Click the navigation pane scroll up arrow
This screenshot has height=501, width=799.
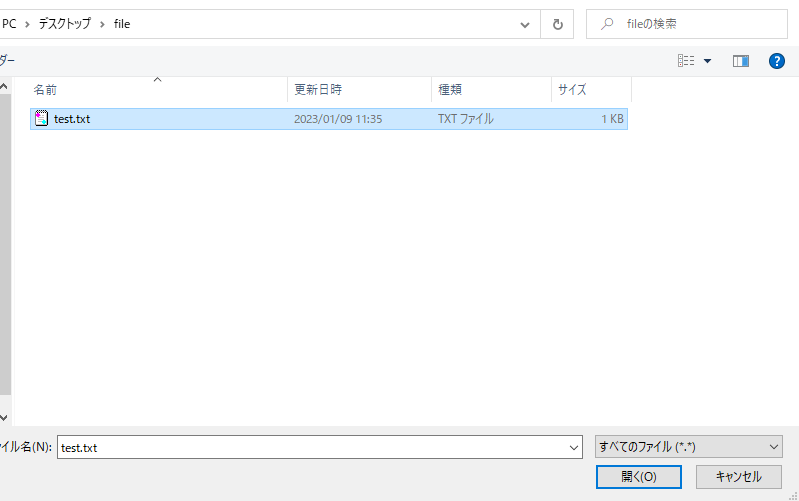click(4, 87)
